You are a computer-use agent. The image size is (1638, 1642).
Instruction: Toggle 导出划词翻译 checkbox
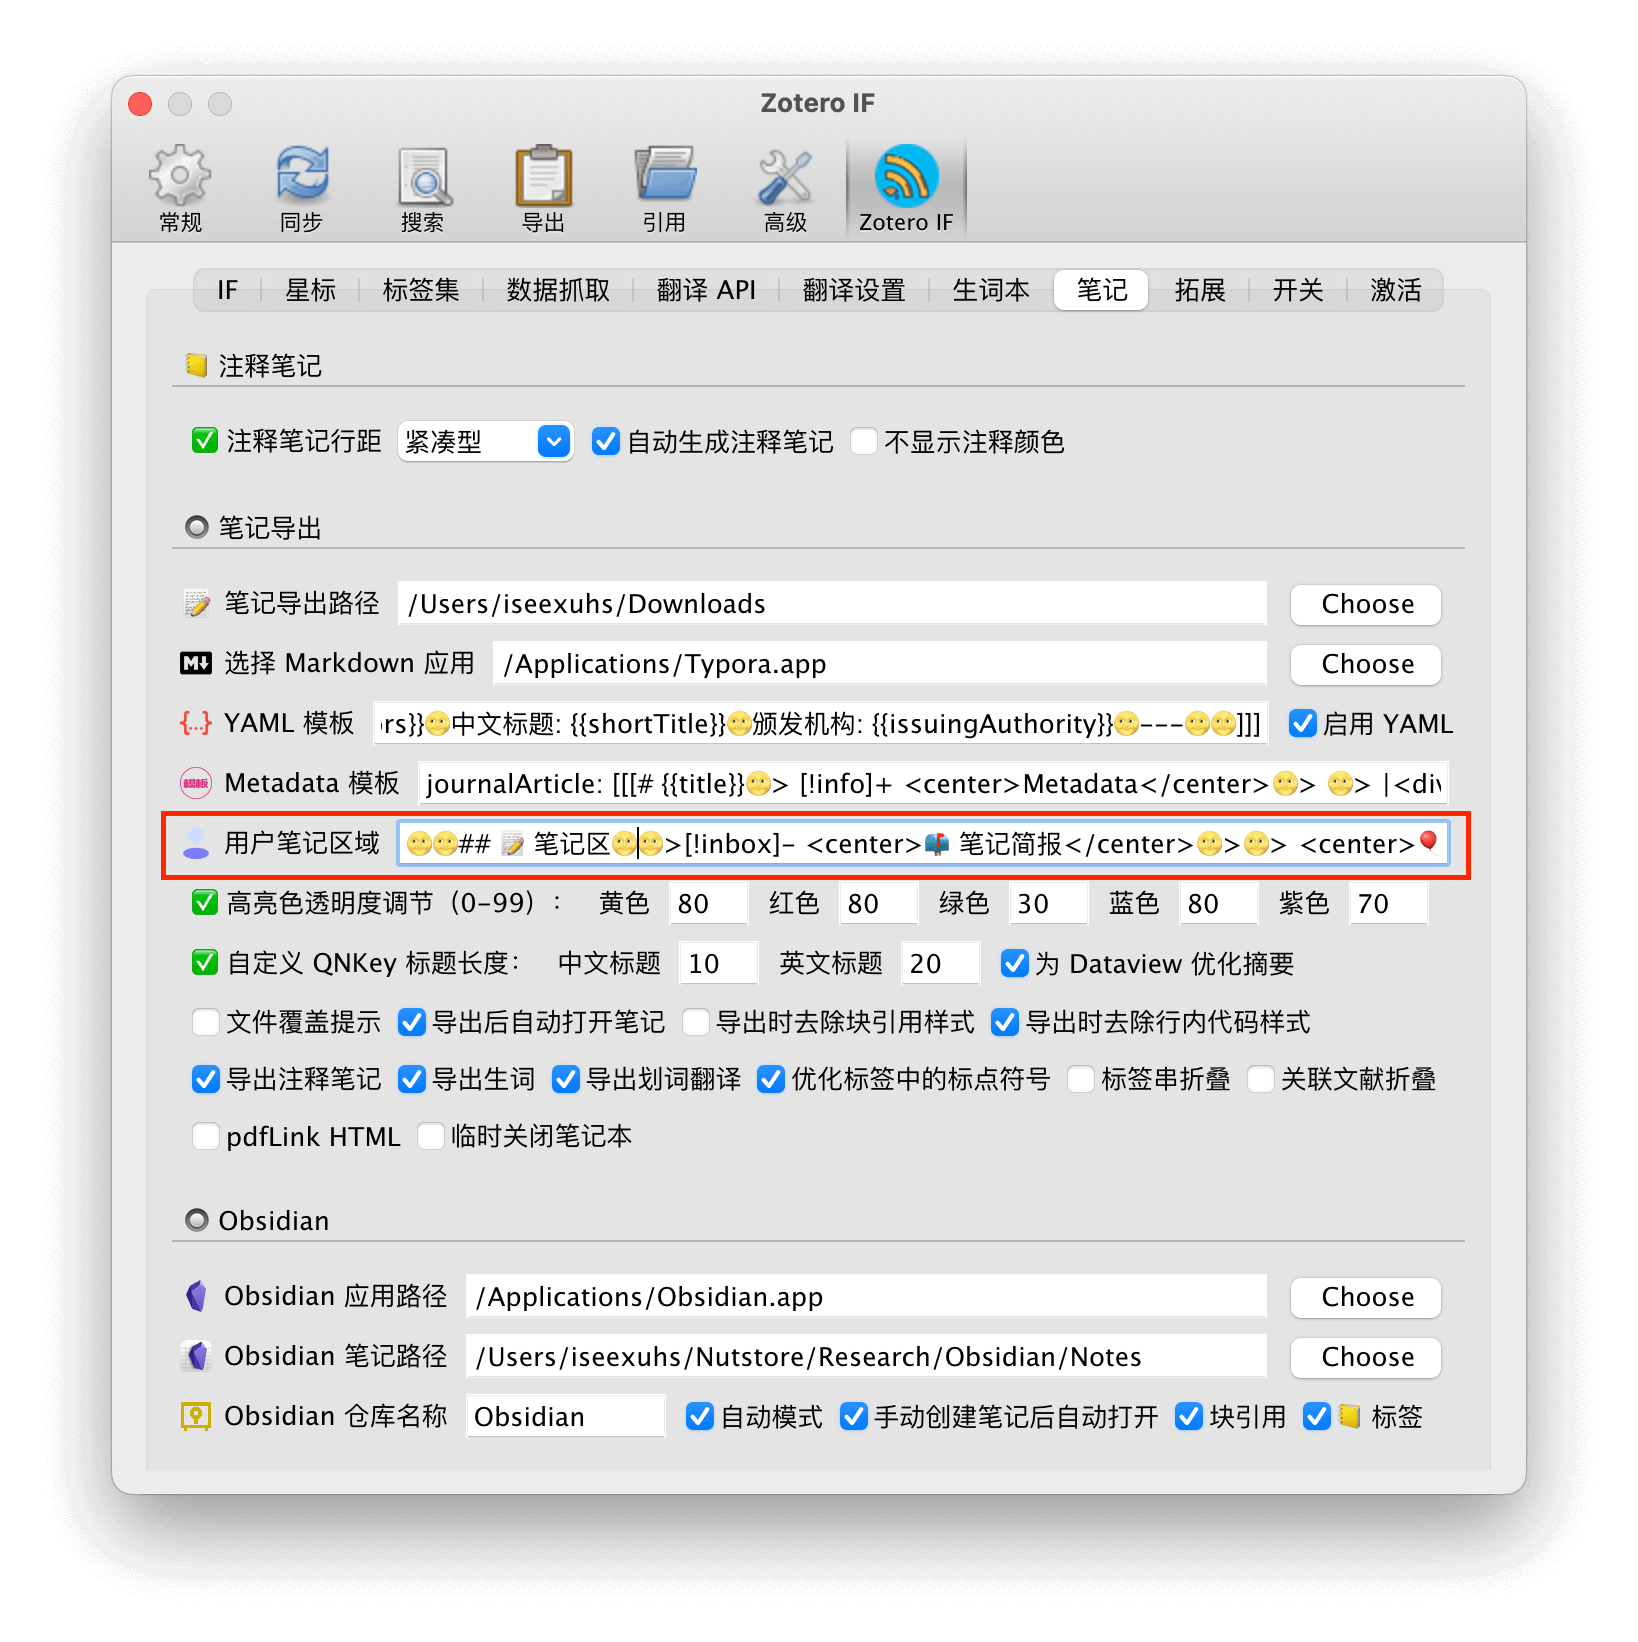click(565, 1079)
